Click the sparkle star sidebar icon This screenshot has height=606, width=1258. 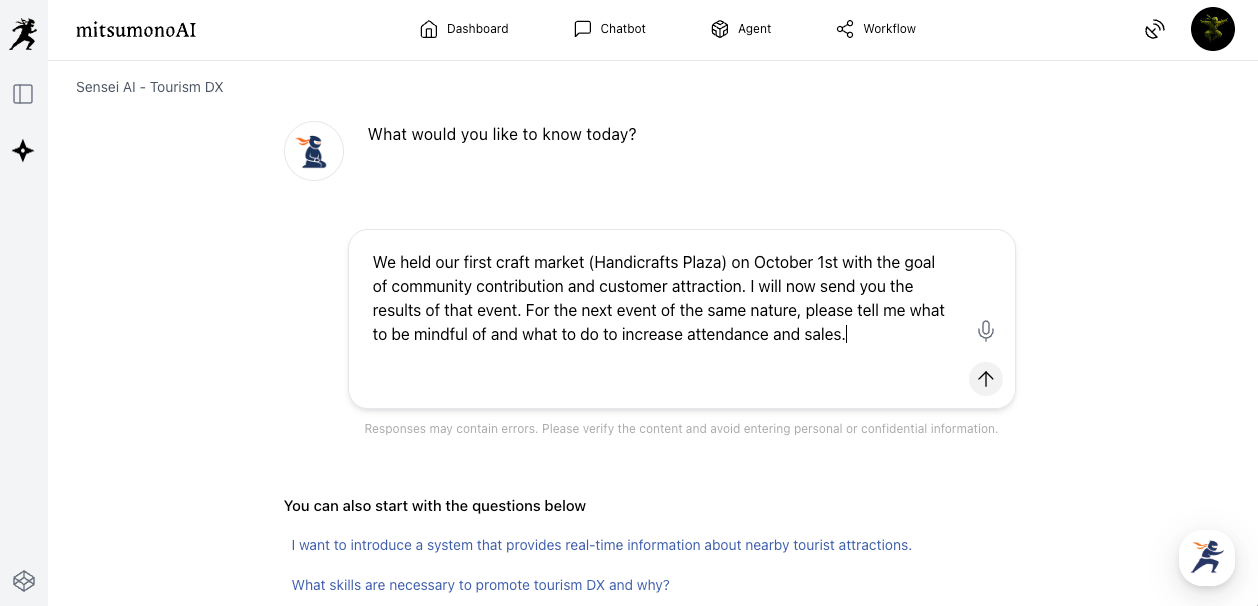[x=23, y=151]
